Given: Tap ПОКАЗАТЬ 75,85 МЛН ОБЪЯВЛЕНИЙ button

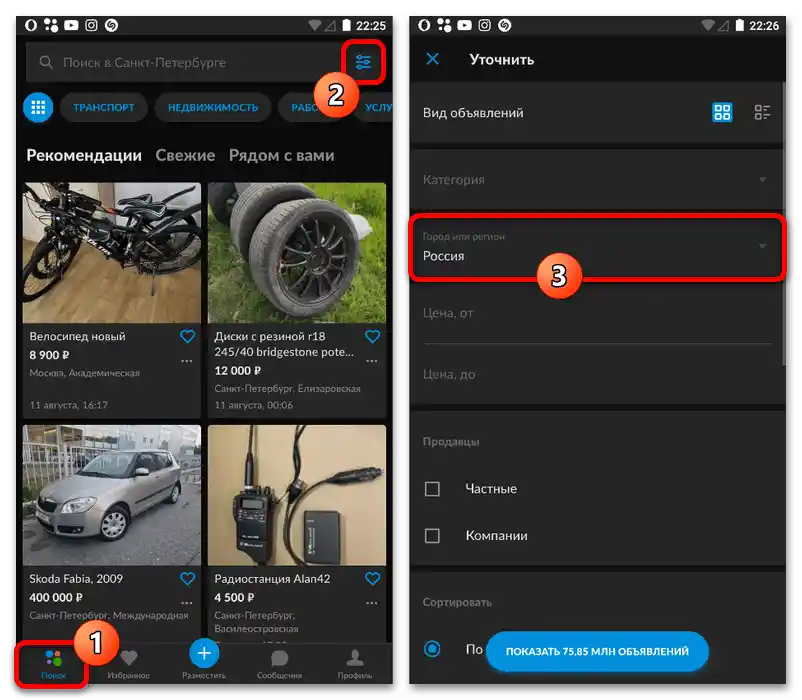Looking at the screenshot, I should coord(597,651).
